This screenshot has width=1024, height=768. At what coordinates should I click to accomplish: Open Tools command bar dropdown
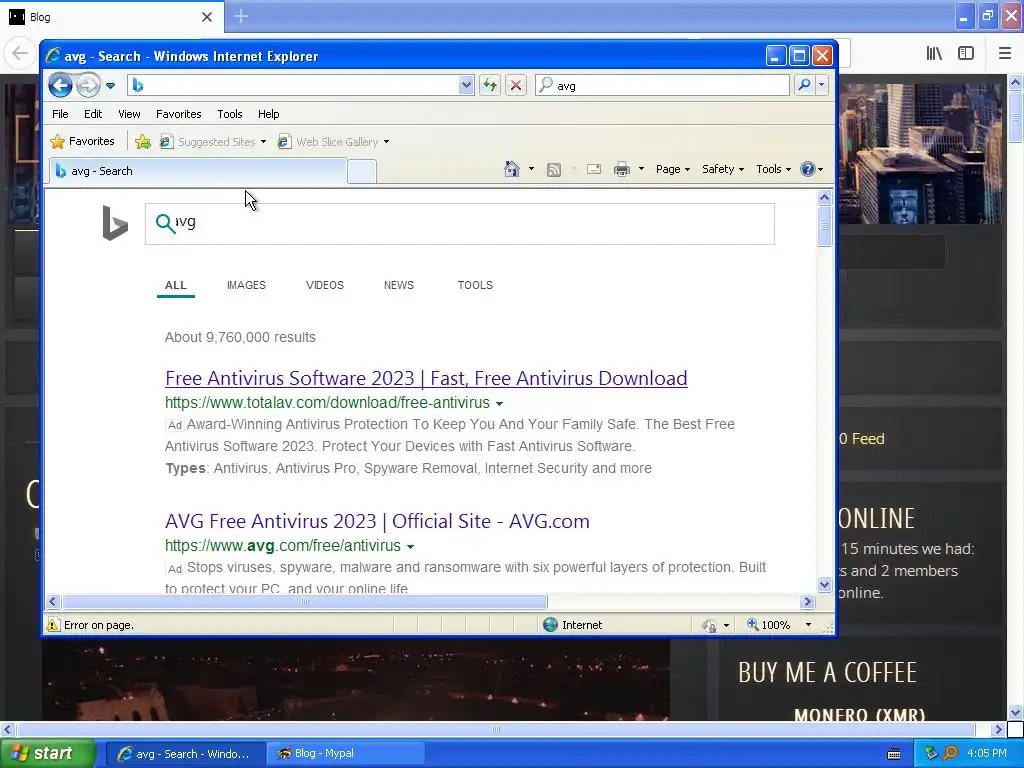(x=773, y=169)
